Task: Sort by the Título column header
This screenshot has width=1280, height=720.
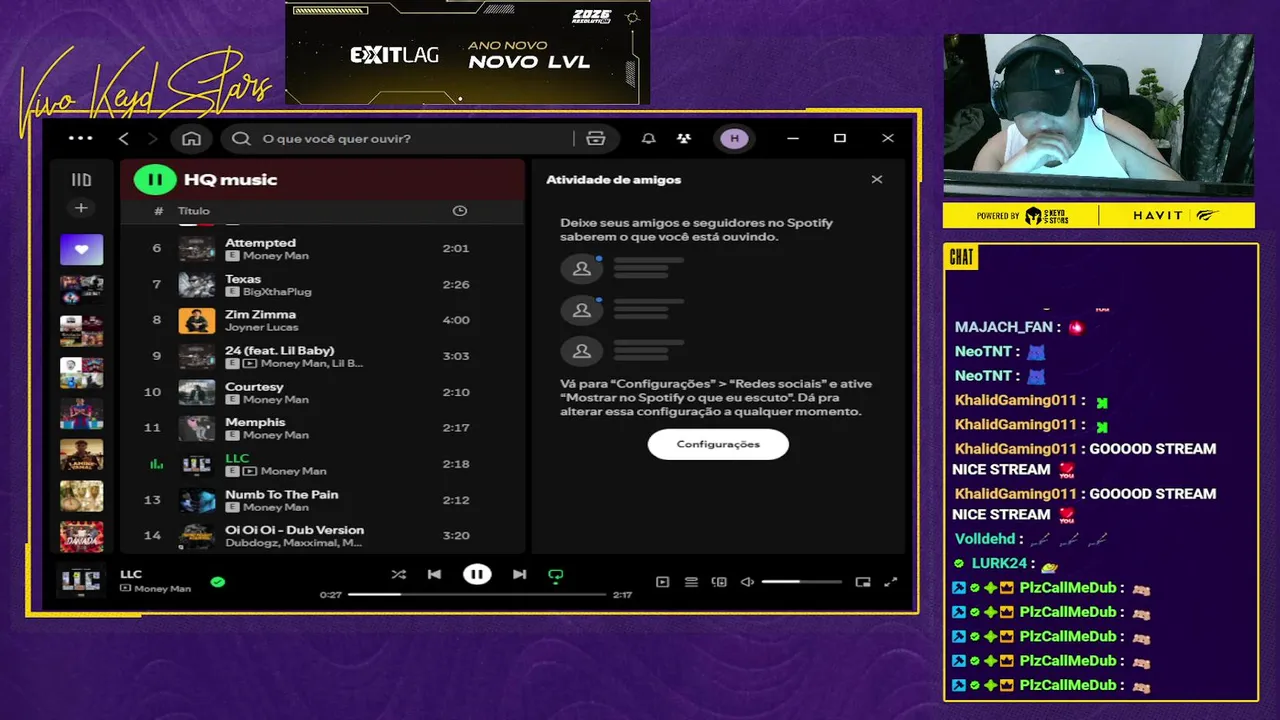Action: tap(194, 211)
